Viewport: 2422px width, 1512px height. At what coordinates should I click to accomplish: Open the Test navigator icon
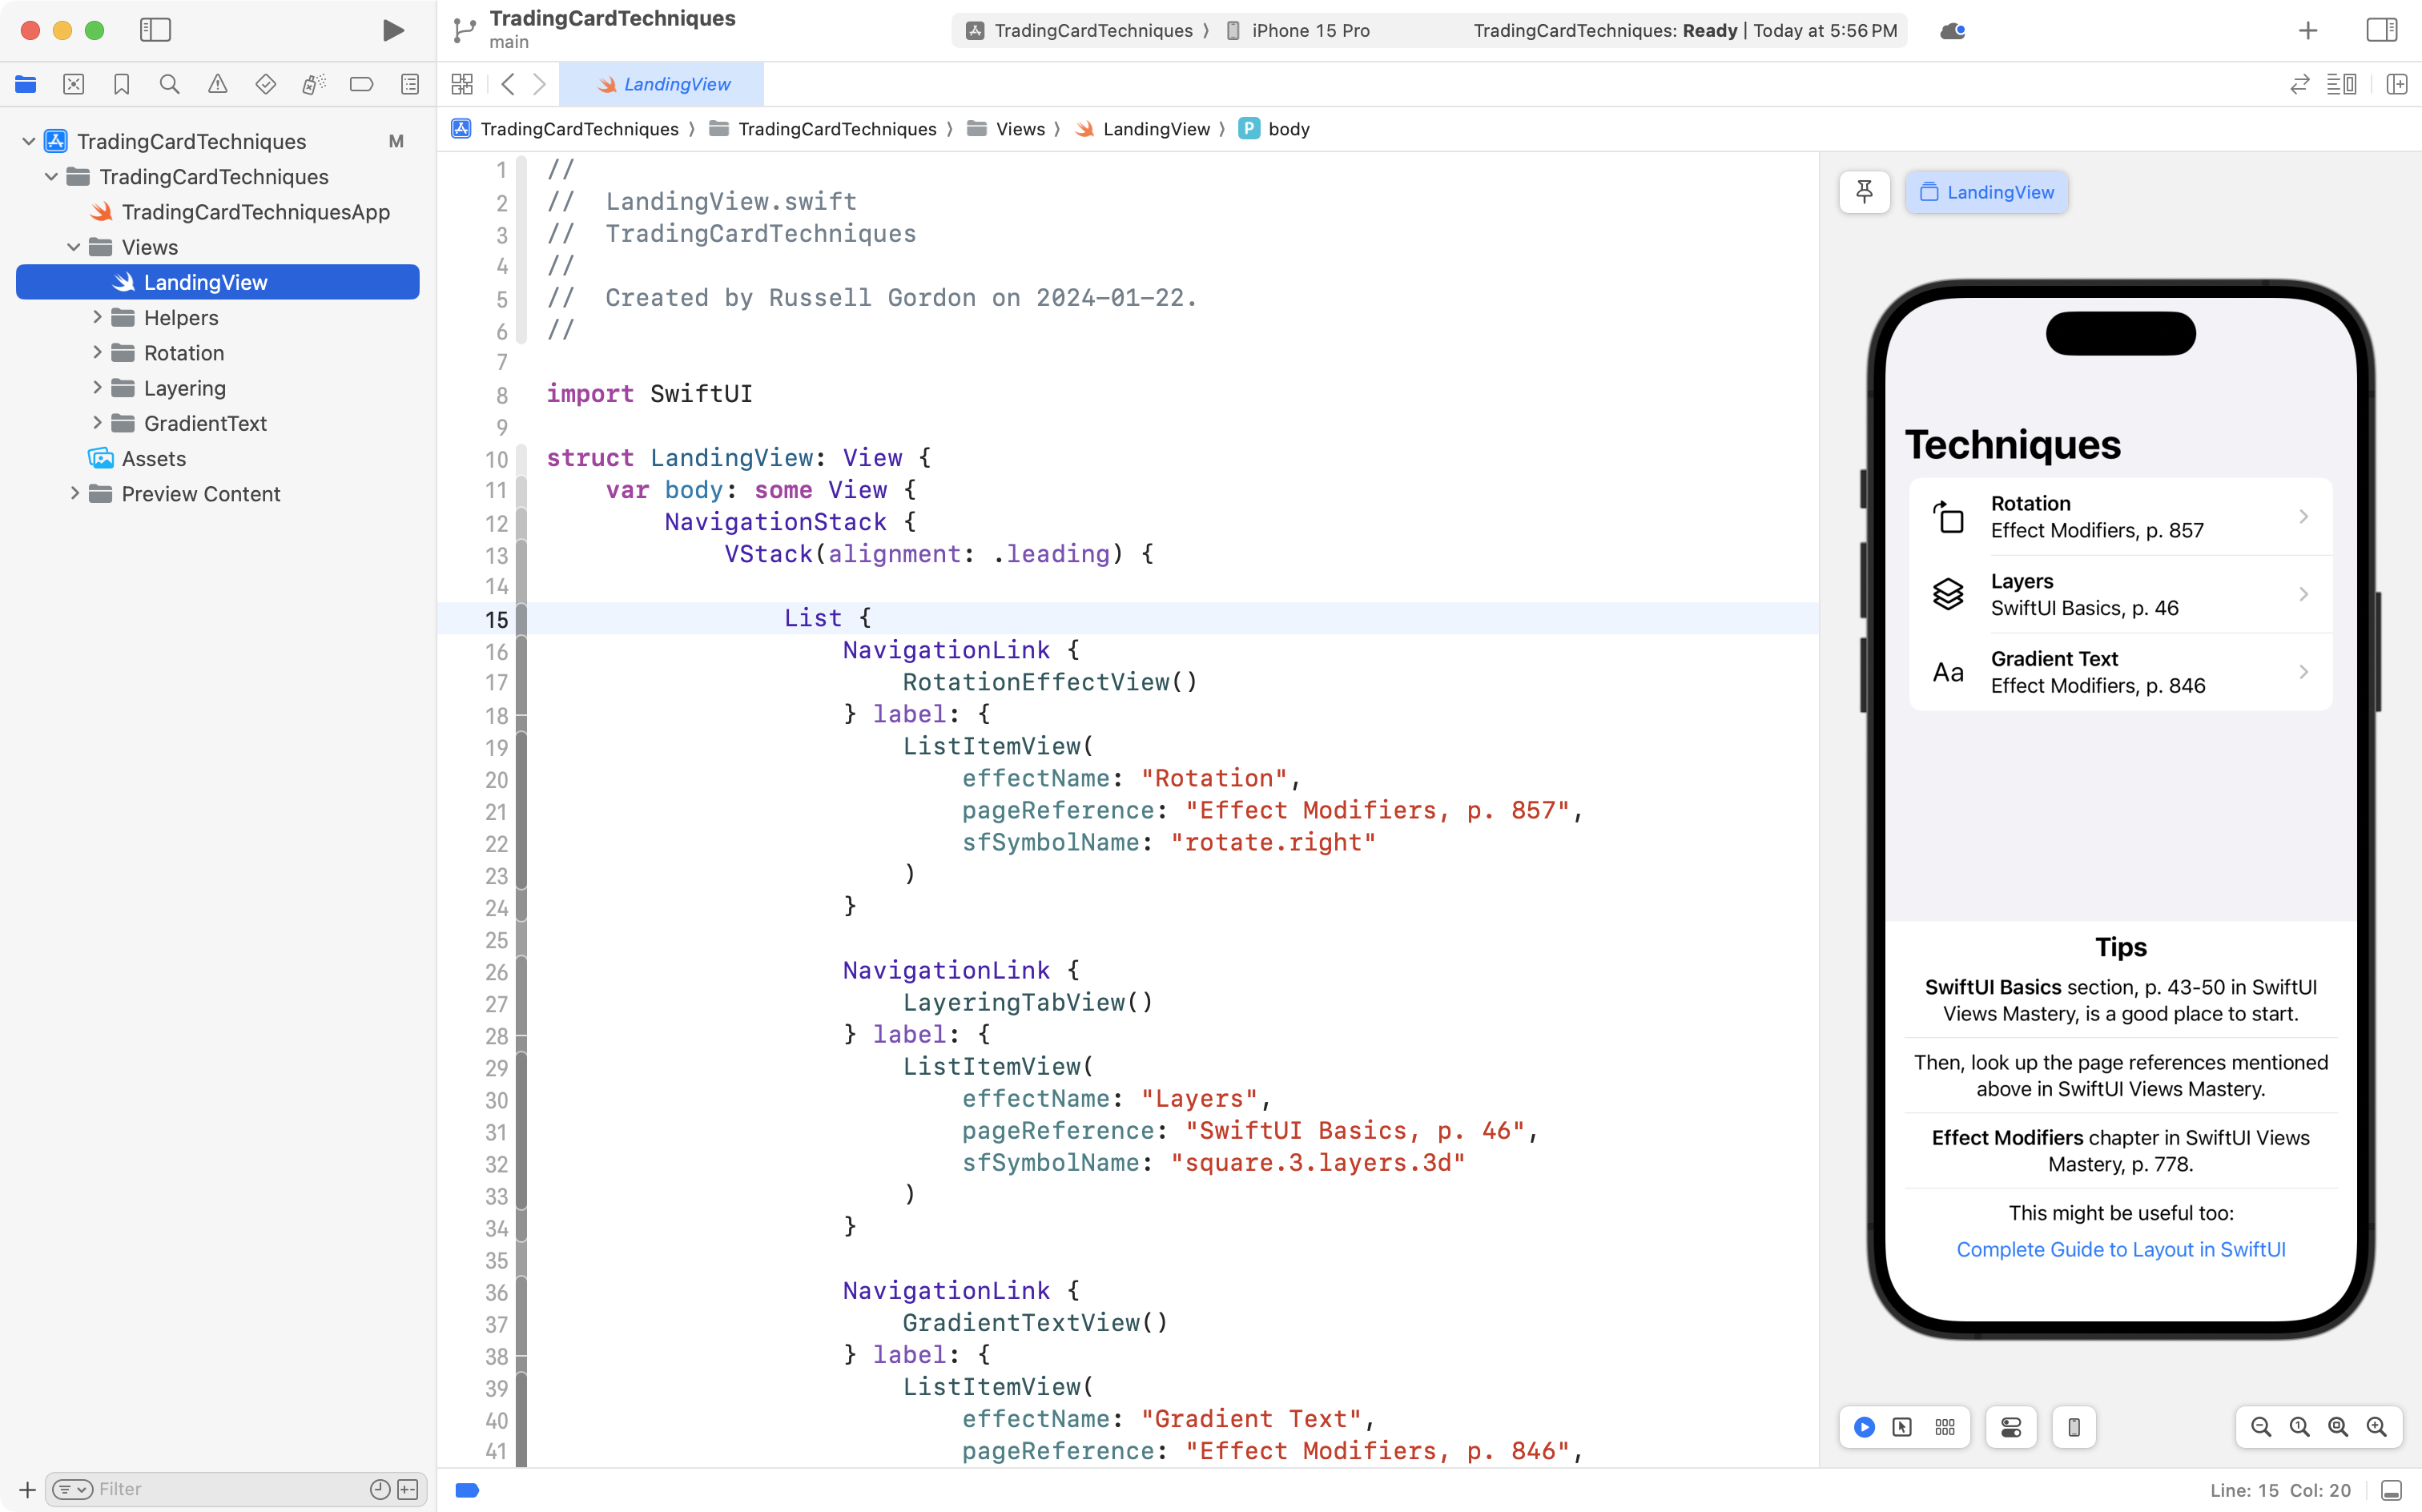265,84
